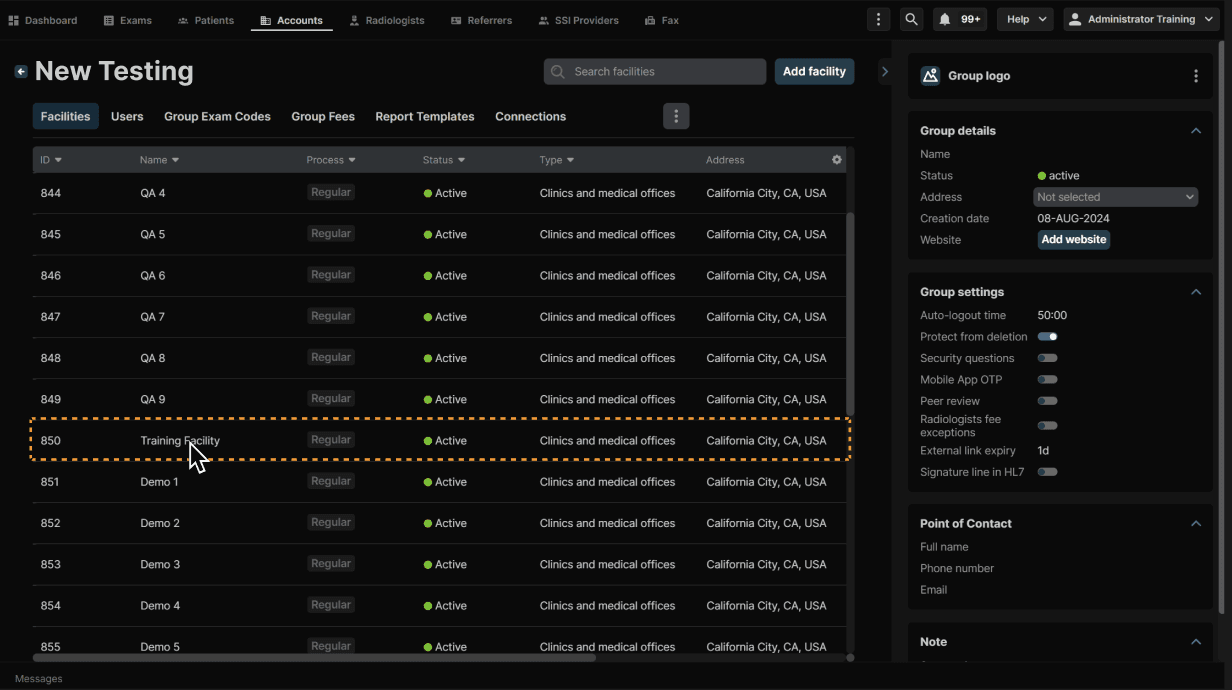This screenshot has height=690, width=1232.
Task: Open the Group Fees tab
Action: tap(323, 116)
